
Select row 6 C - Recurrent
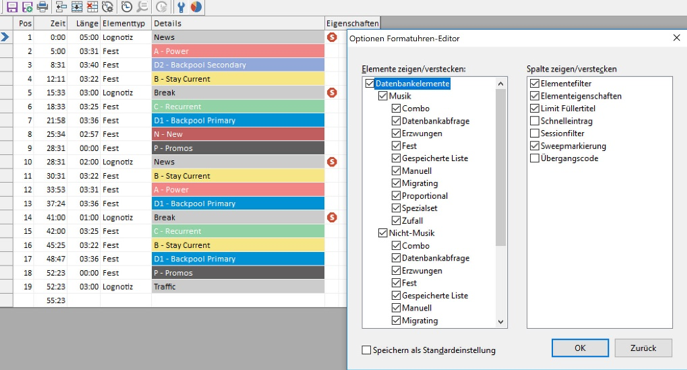coord(238,107)
